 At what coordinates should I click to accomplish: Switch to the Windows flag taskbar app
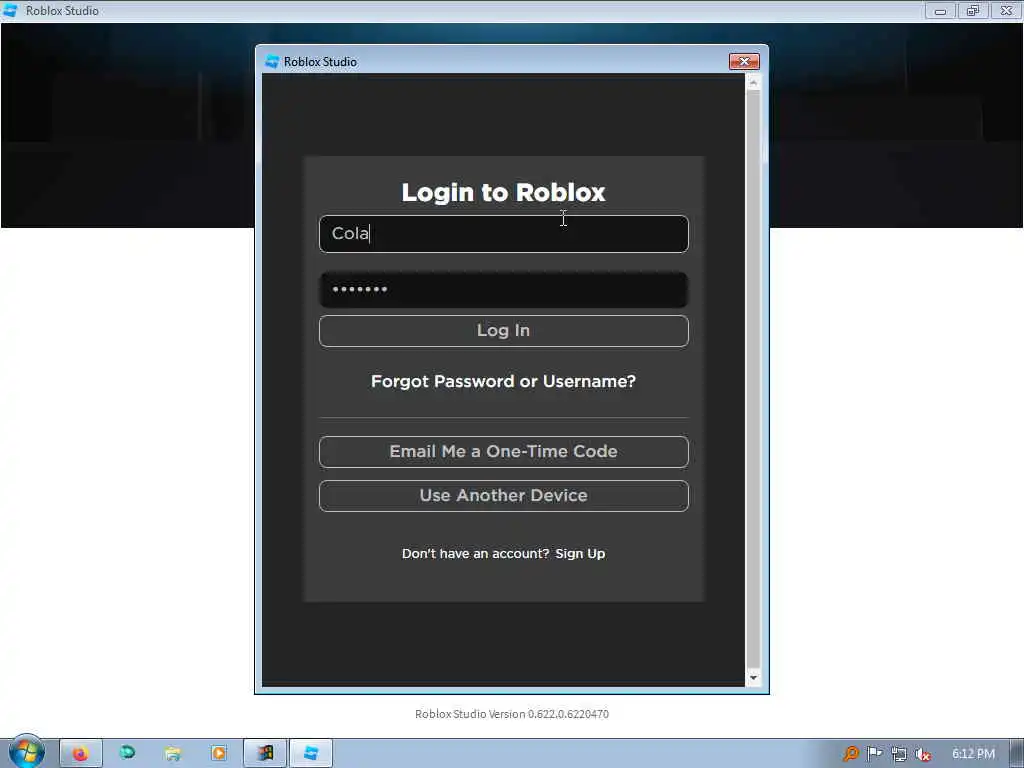[265, 754]
